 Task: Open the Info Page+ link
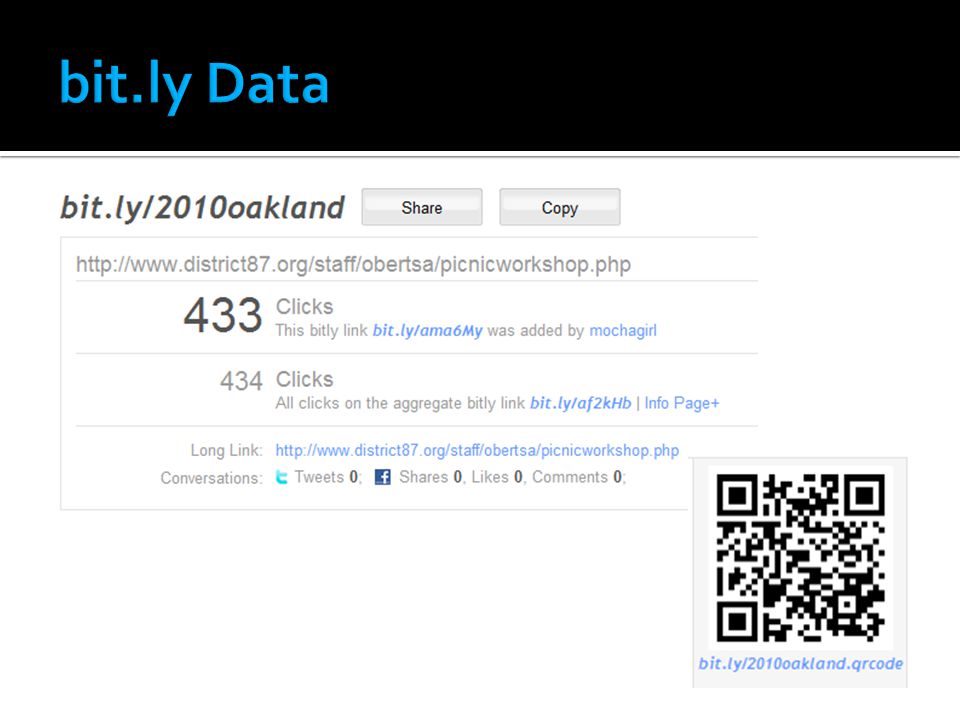(x=681, y=403)
